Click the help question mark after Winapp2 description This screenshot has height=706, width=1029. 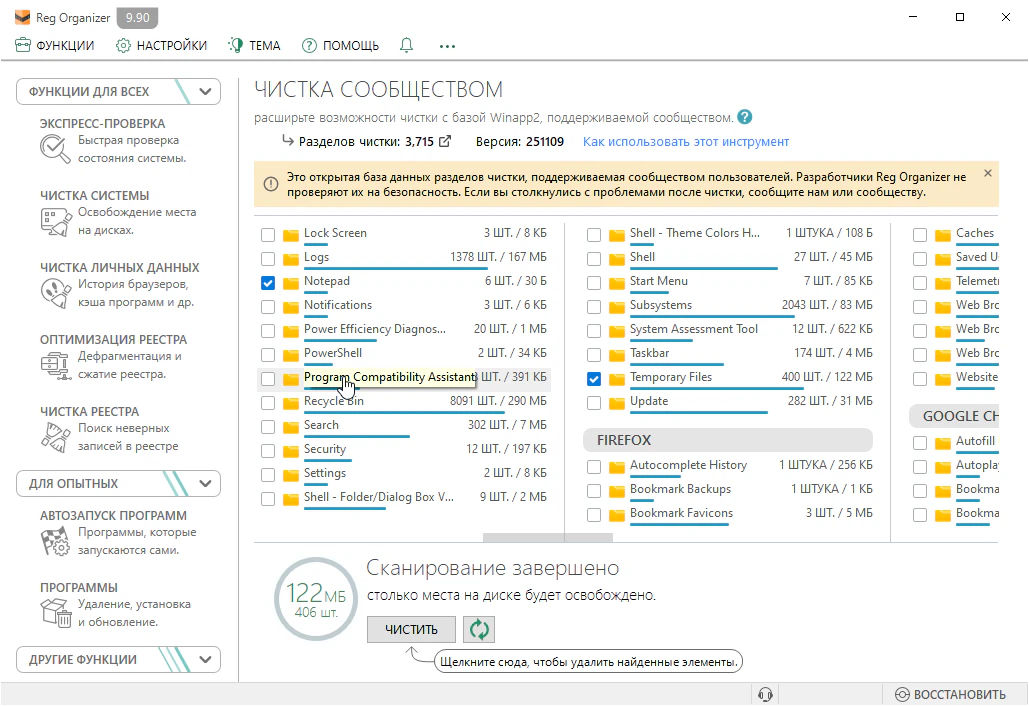744,117
